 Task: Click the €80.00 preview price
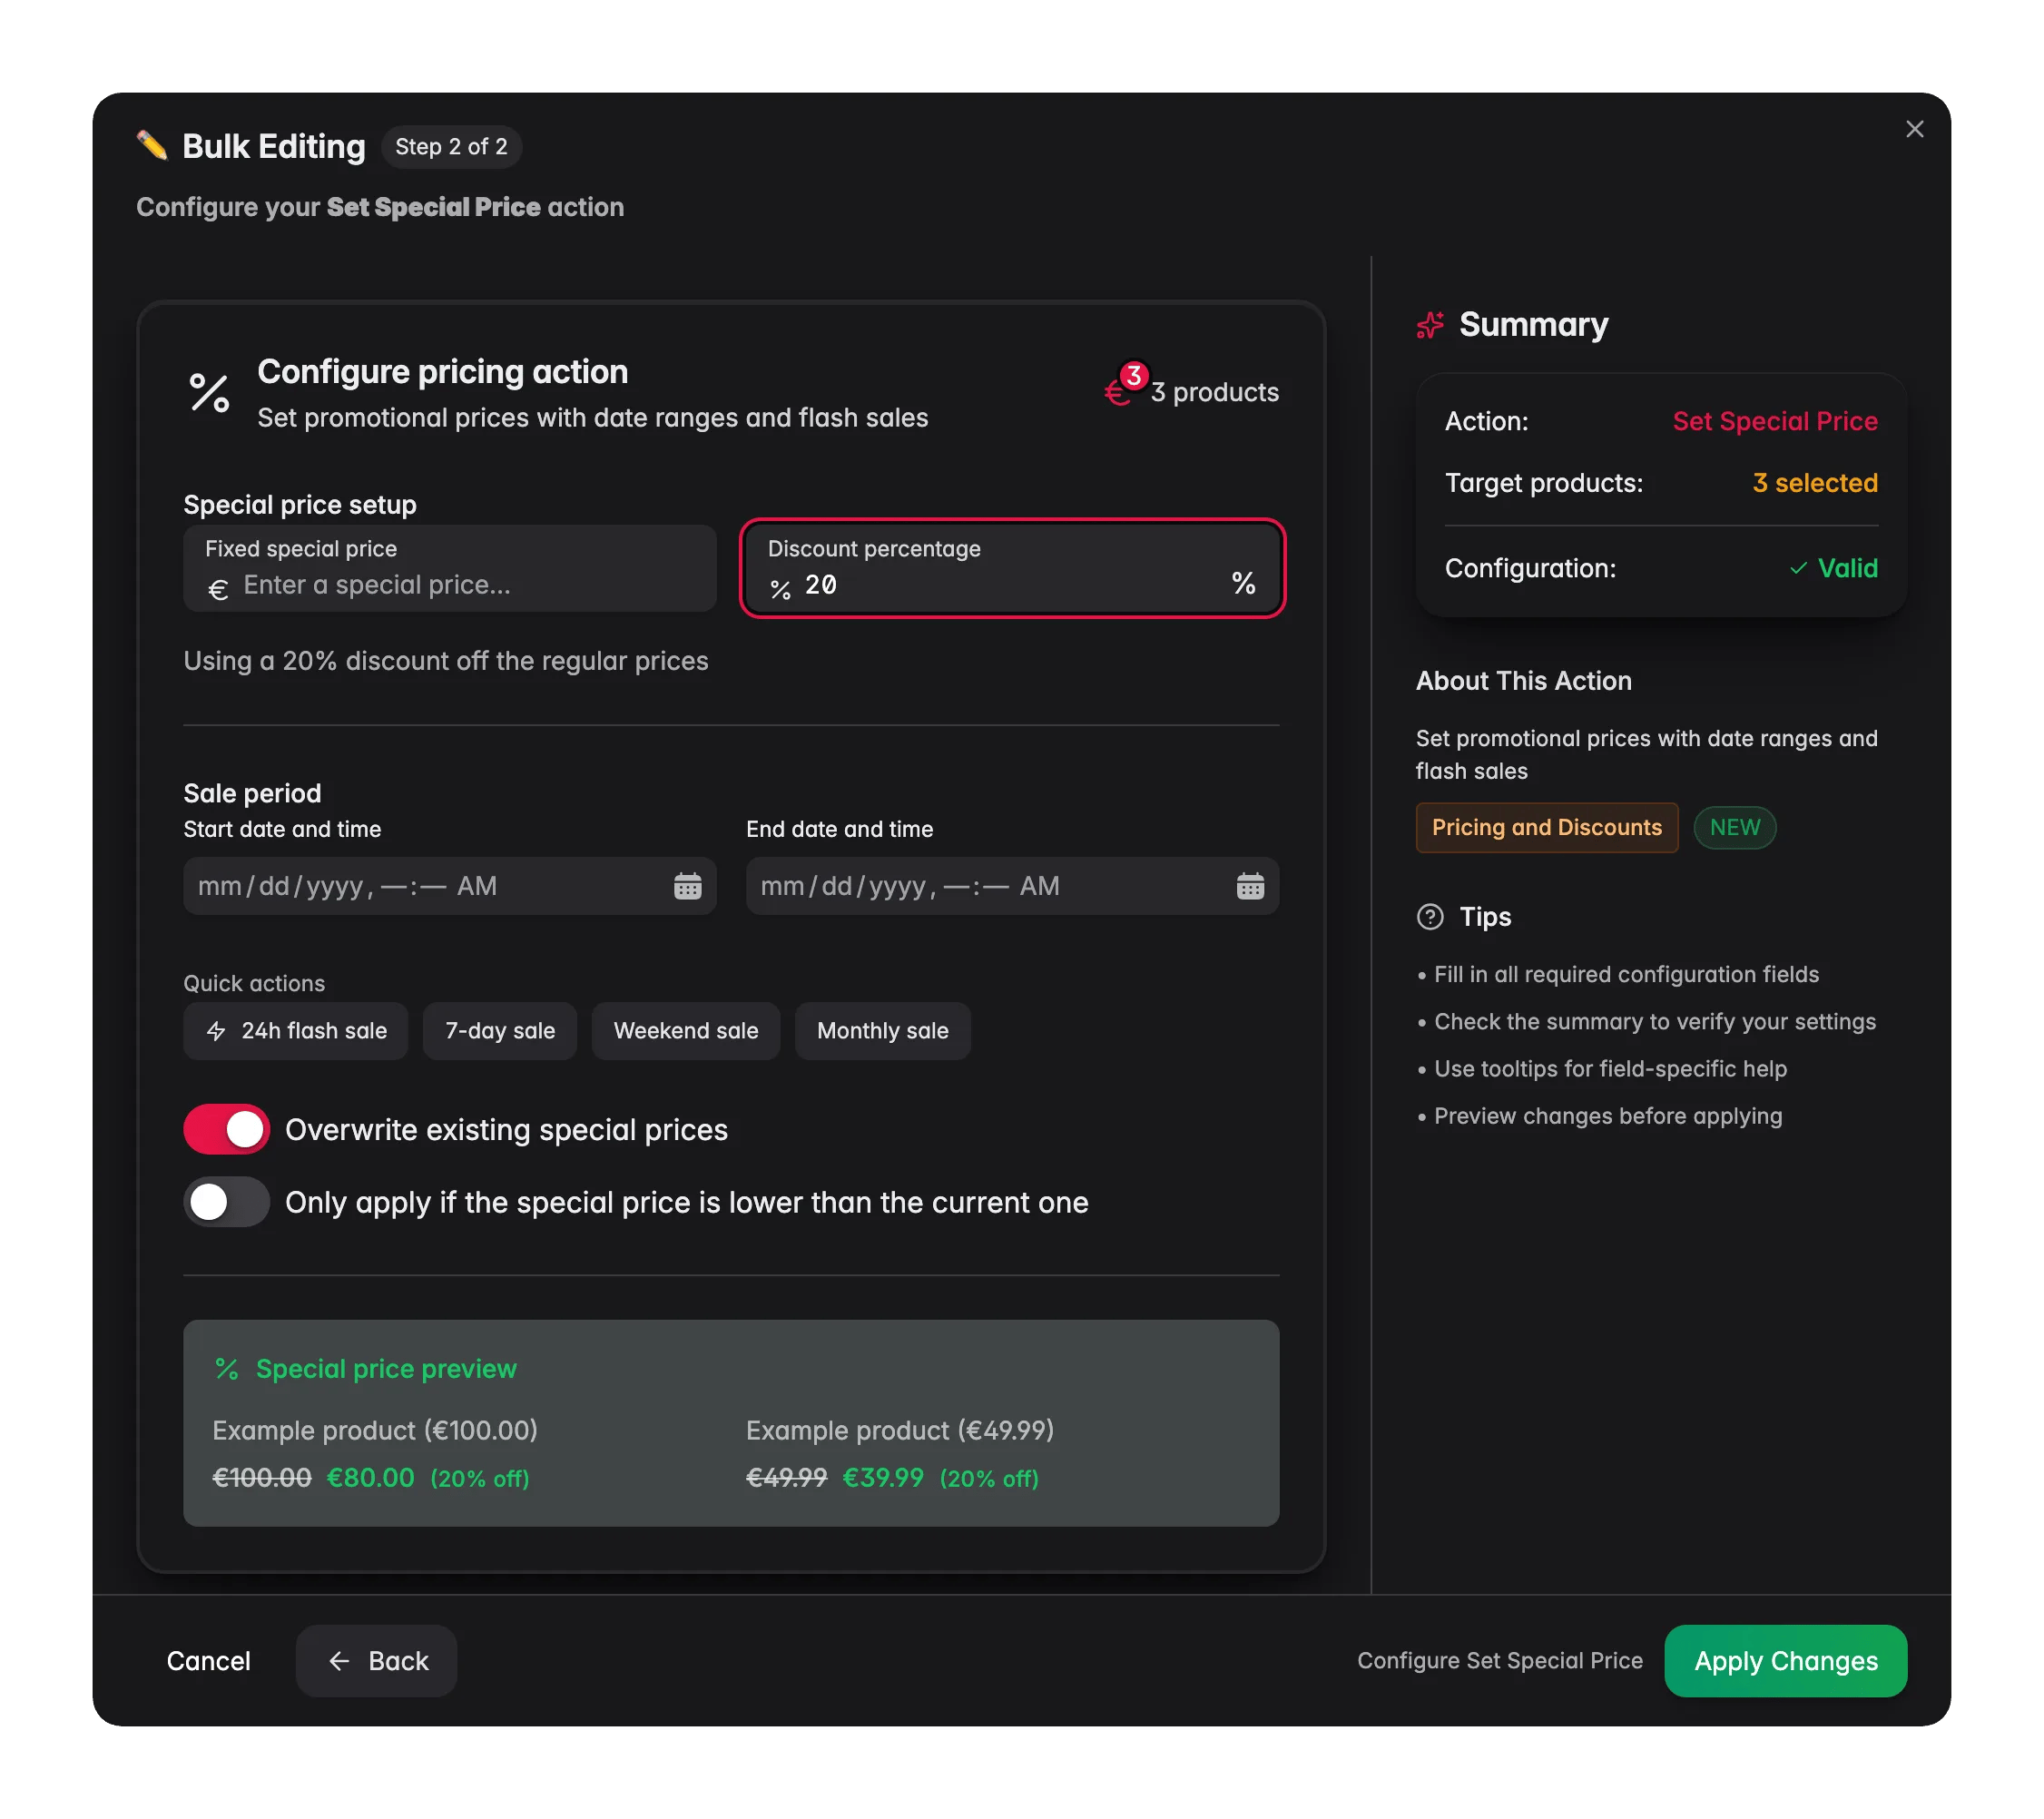(371, 1478)
